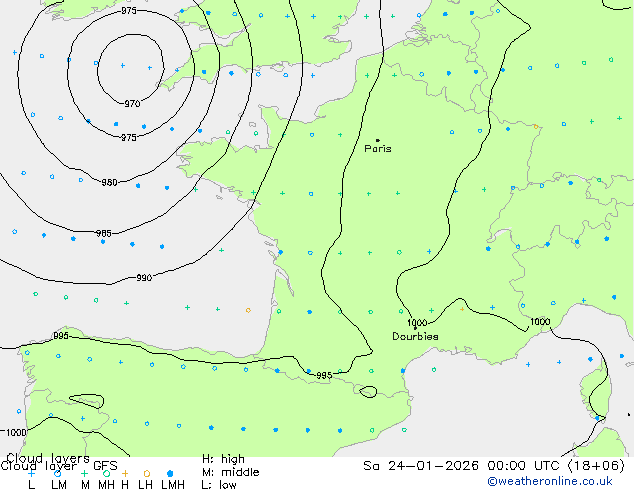Click the 990 isobar label
This screenshot has width=634, height=490.
click(x=144, y=278)
